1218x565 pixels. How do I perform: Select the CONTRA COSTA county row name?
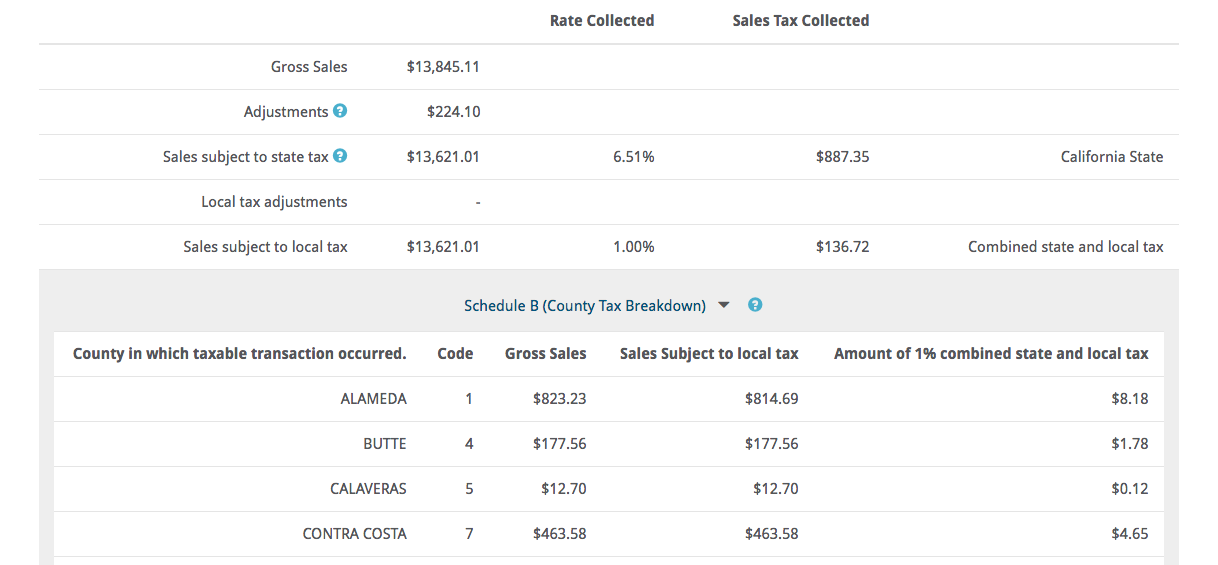[355, 534]
